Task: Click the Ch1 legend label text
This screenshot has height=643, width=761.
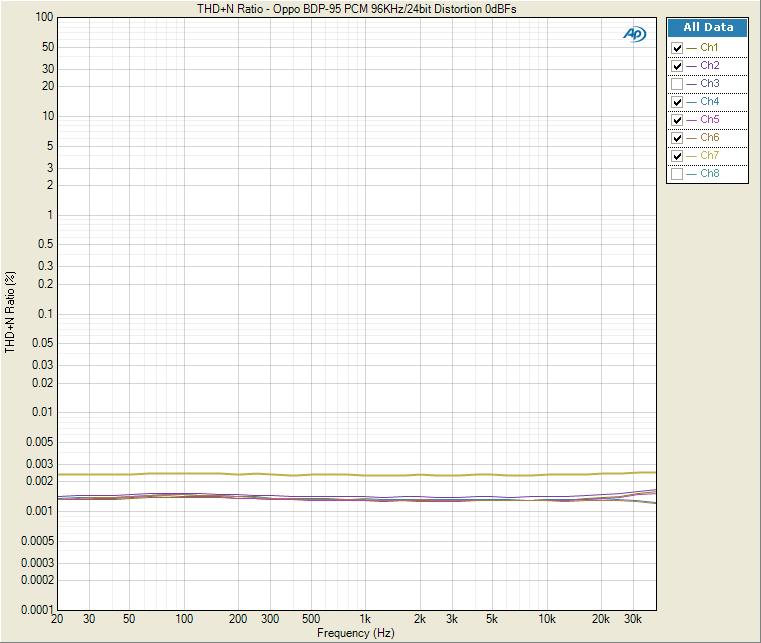Action: coord(709,48)
